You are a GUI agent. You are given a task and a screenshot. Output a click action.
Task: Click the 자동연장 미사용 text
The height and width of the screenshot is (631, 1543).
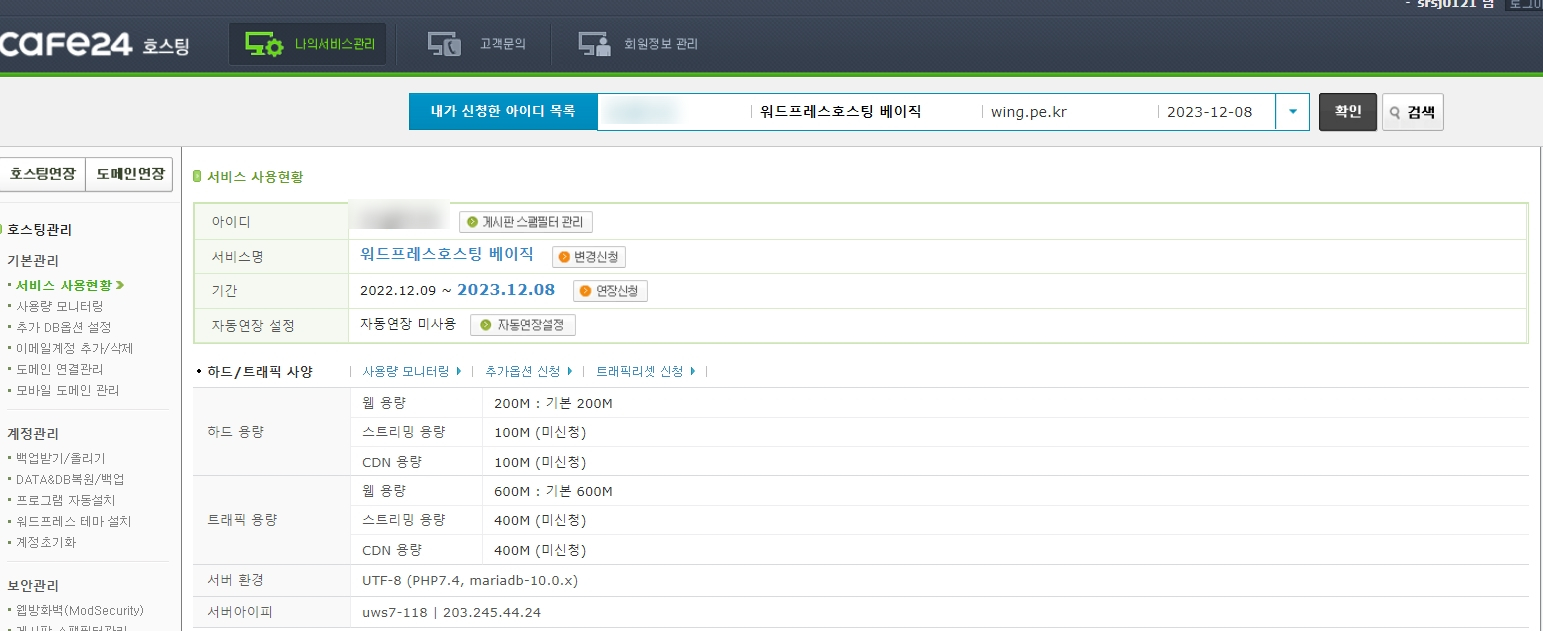pos(408,324)
